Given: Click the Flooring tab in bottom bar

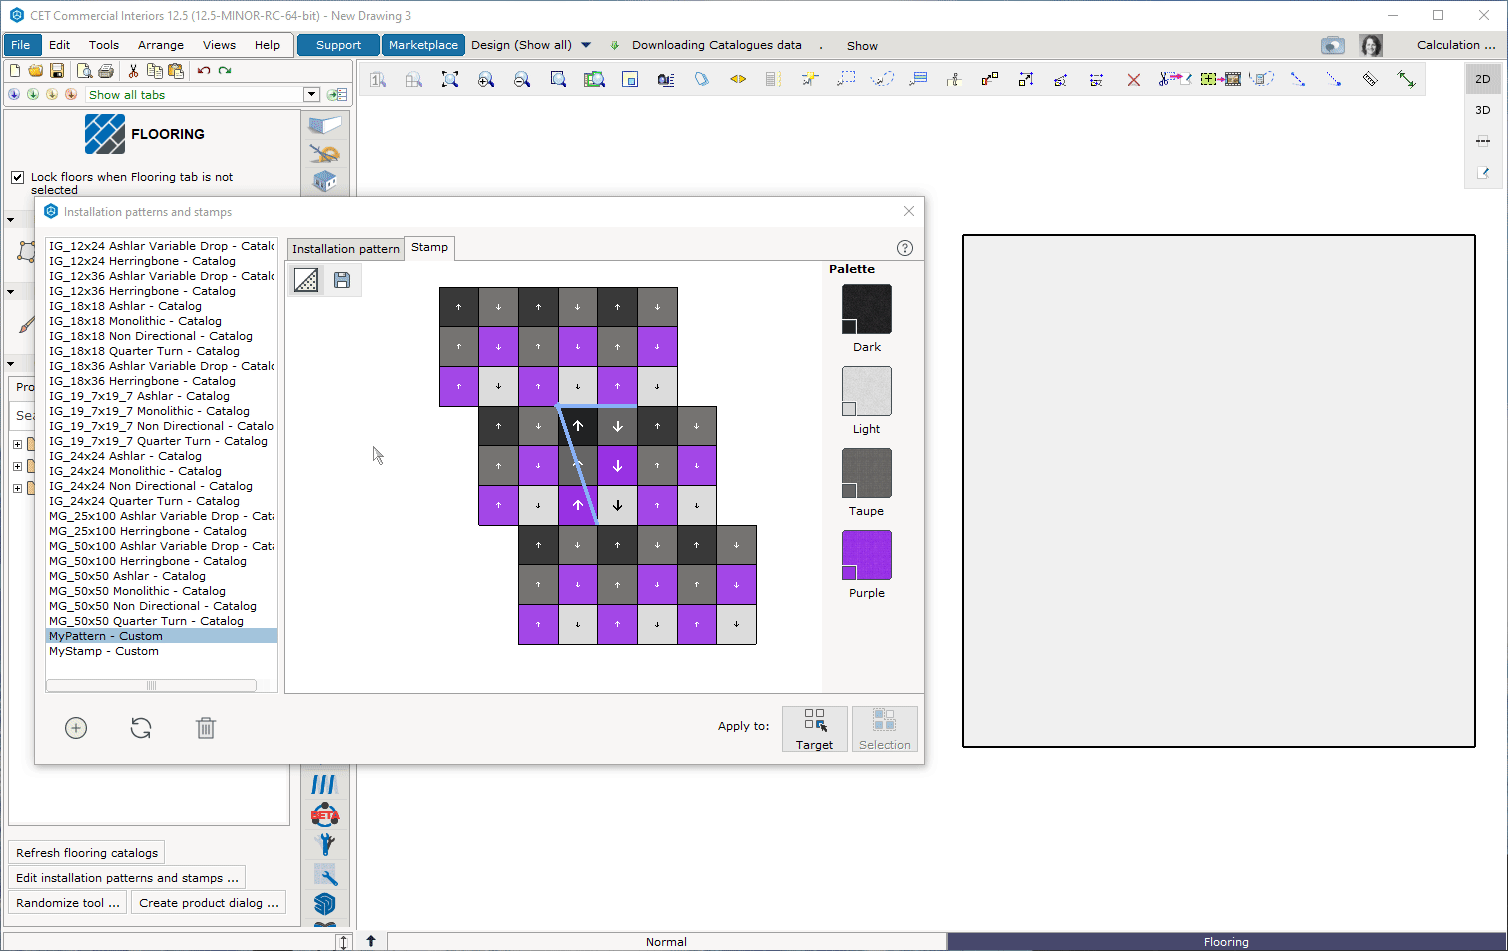Looking at the screenshot, I should pyautogui.click(x=1226, y=942).
